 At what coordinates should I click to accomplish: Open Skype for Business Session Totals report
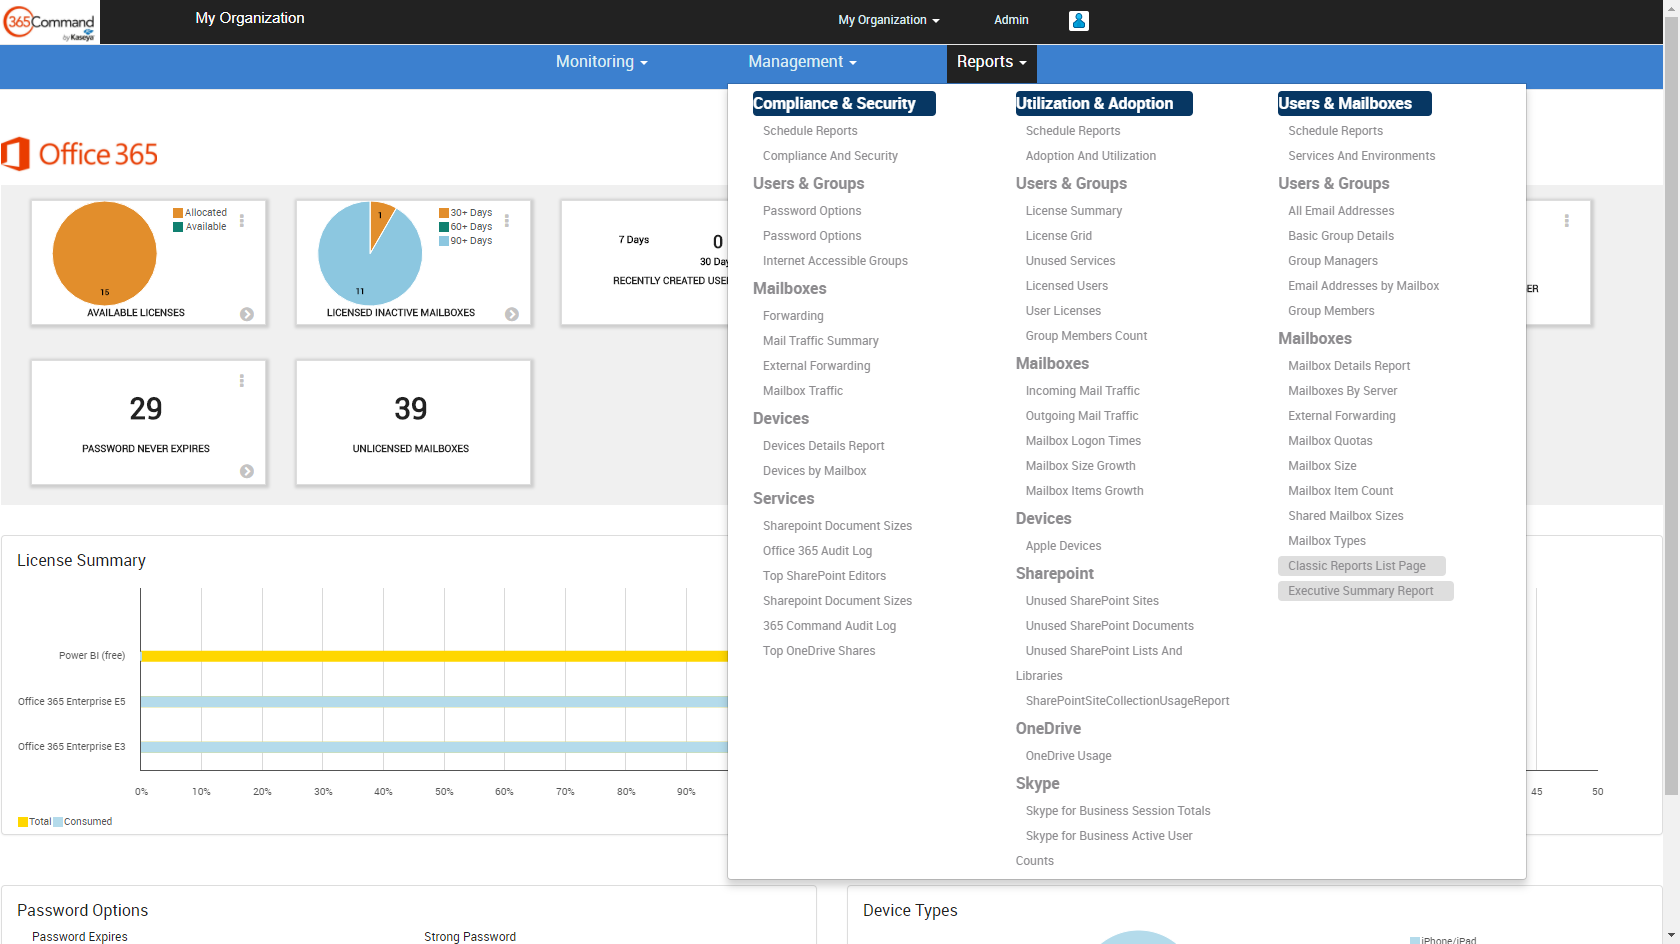[1118, 811]
